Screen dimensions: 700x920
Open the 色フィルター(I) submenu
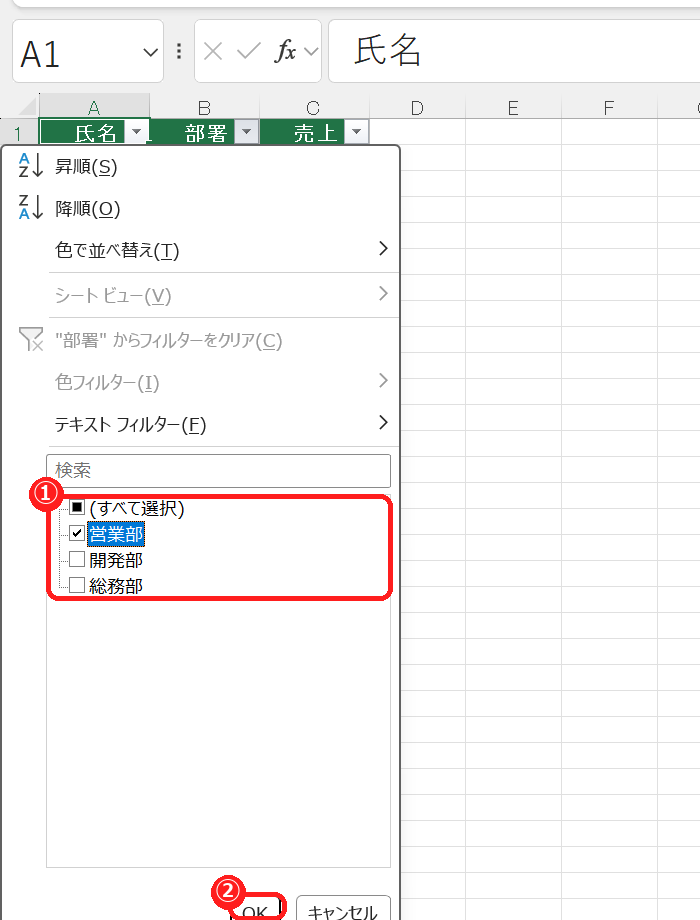tap(201, 382)
